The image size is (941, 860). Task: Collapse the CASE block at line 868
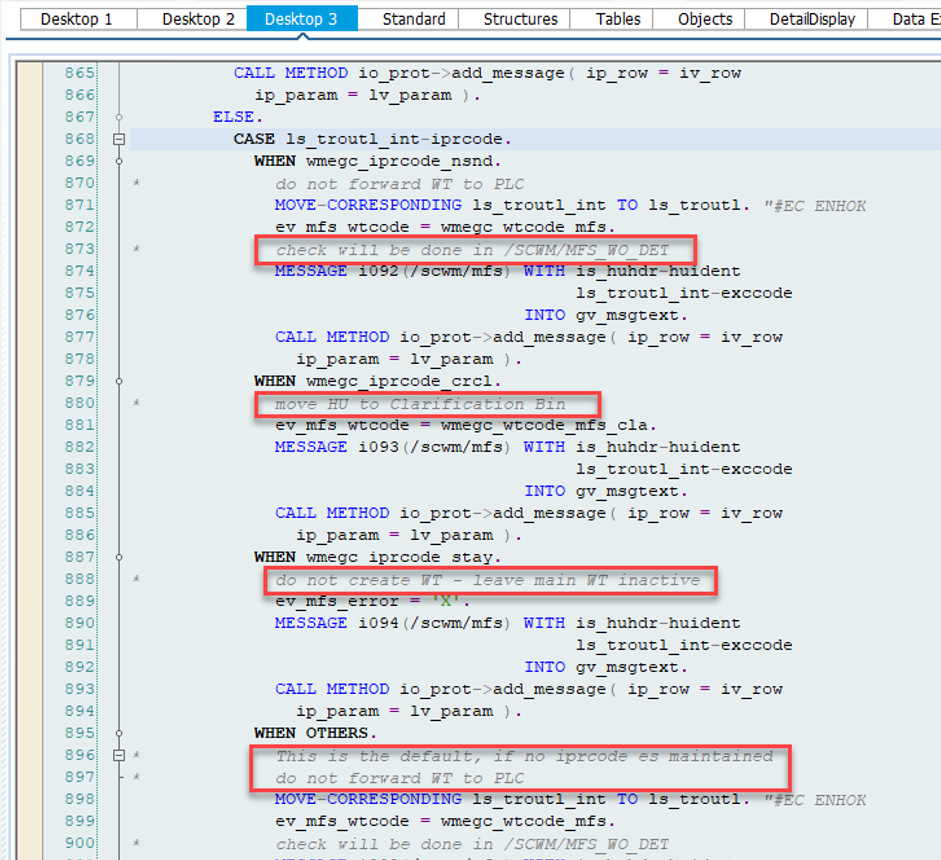119,139
